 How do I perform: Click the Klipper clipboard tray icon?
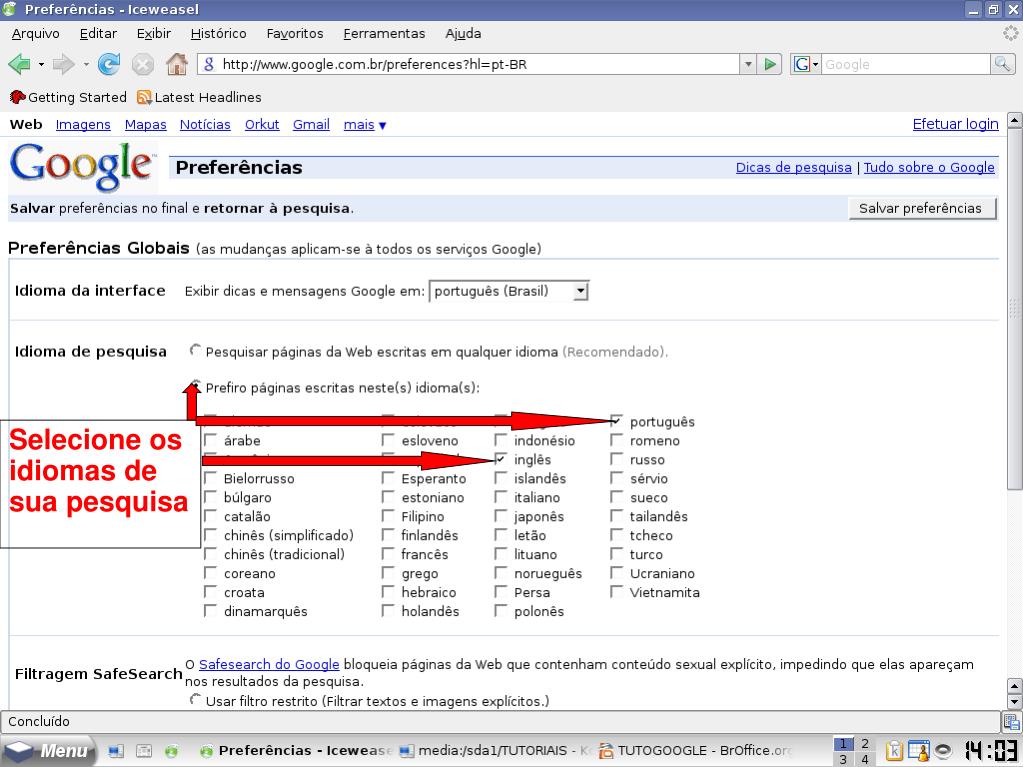[894, 751]
